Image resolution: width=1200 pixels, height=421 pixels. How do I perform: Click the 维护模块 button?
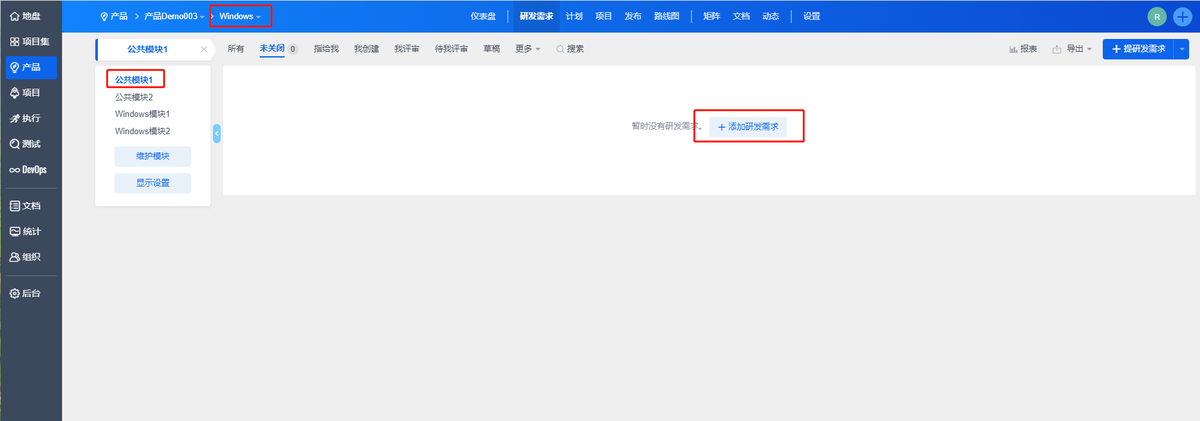(153, 157)
